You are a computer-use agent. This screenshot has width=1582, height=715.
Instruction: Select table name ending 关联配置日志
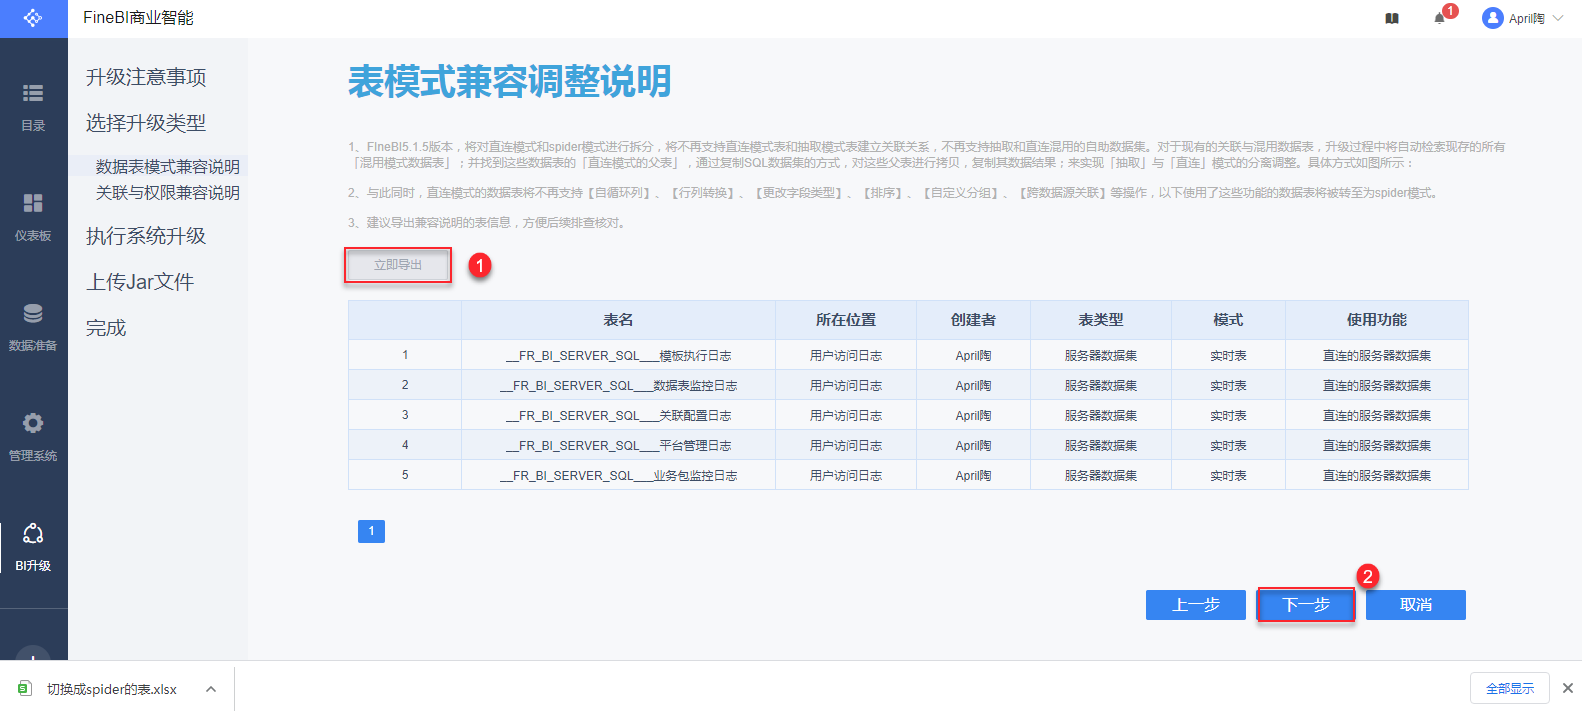pyautogui.click(x=618, y=415)
